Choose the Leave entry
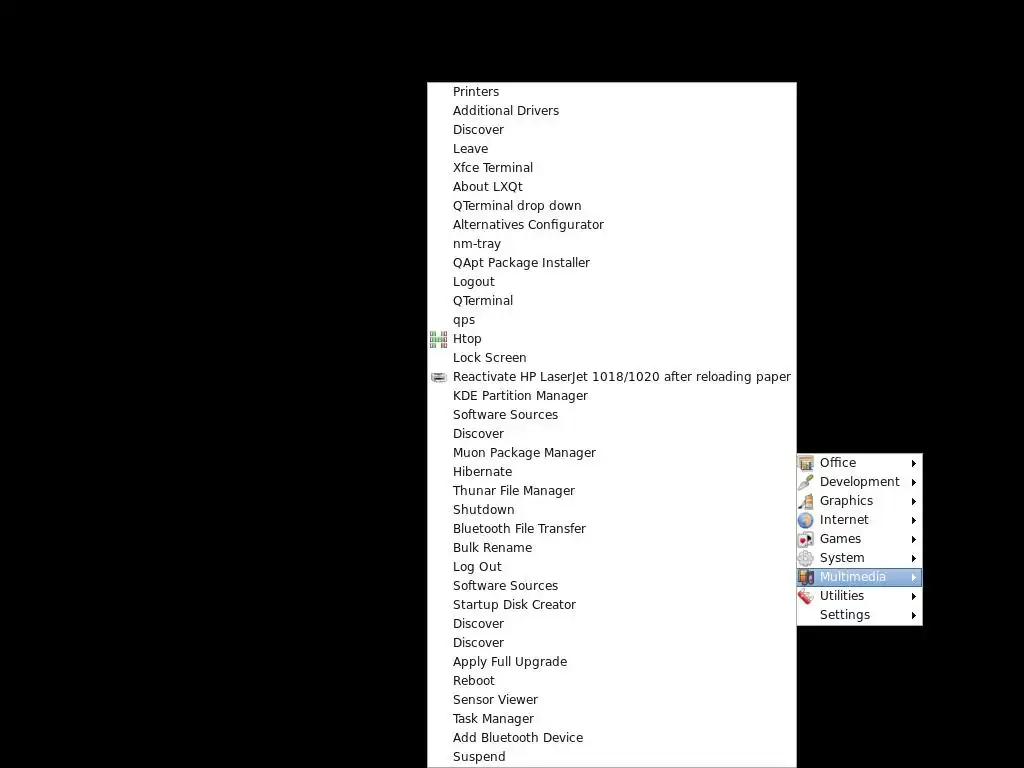The image size is (1024, 768). (x=612, y=148)
